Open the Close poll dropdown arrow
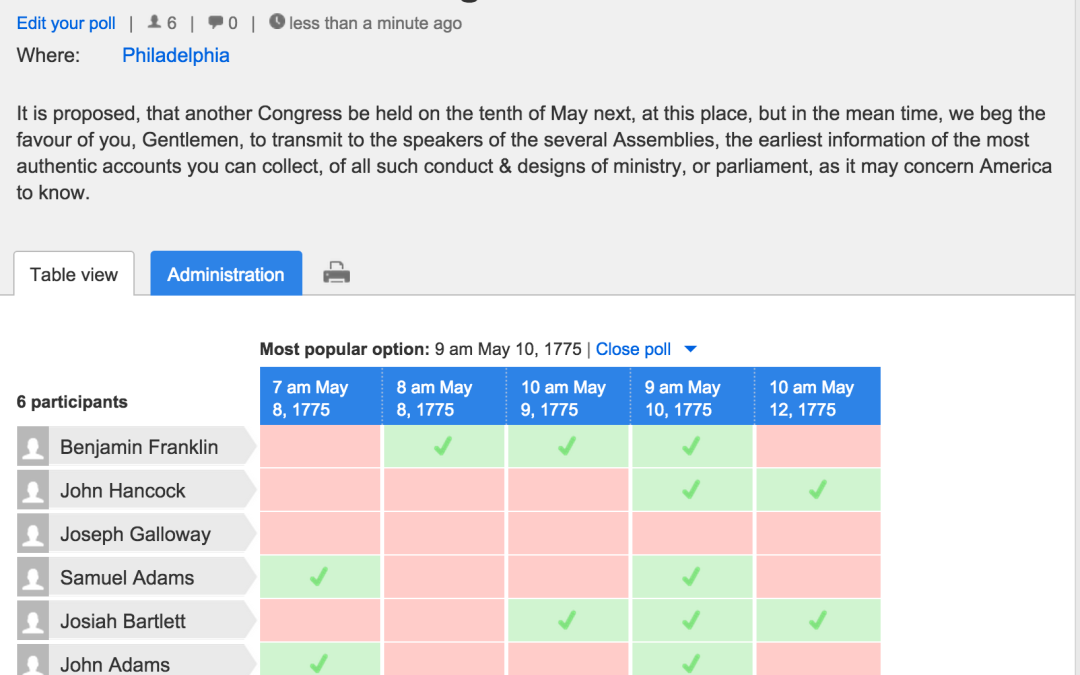1080x675 pixels. 690,349
